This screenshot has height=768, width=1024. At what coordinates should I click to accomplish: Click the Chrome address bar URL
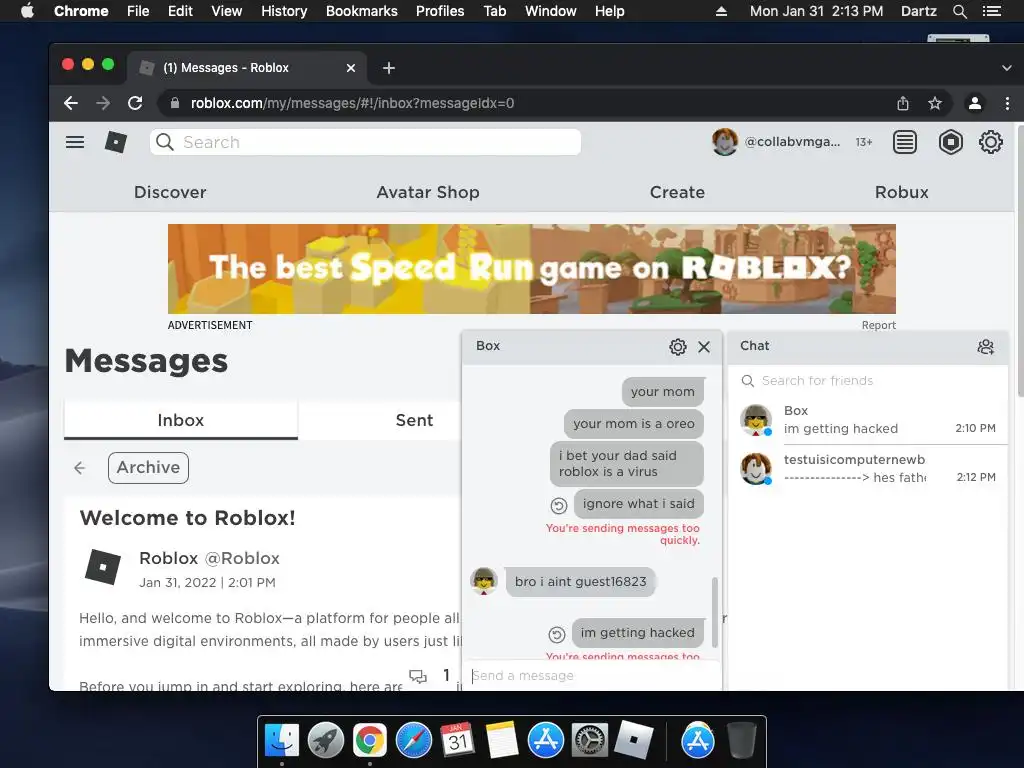pyautogui.click(x=353, y=103)
